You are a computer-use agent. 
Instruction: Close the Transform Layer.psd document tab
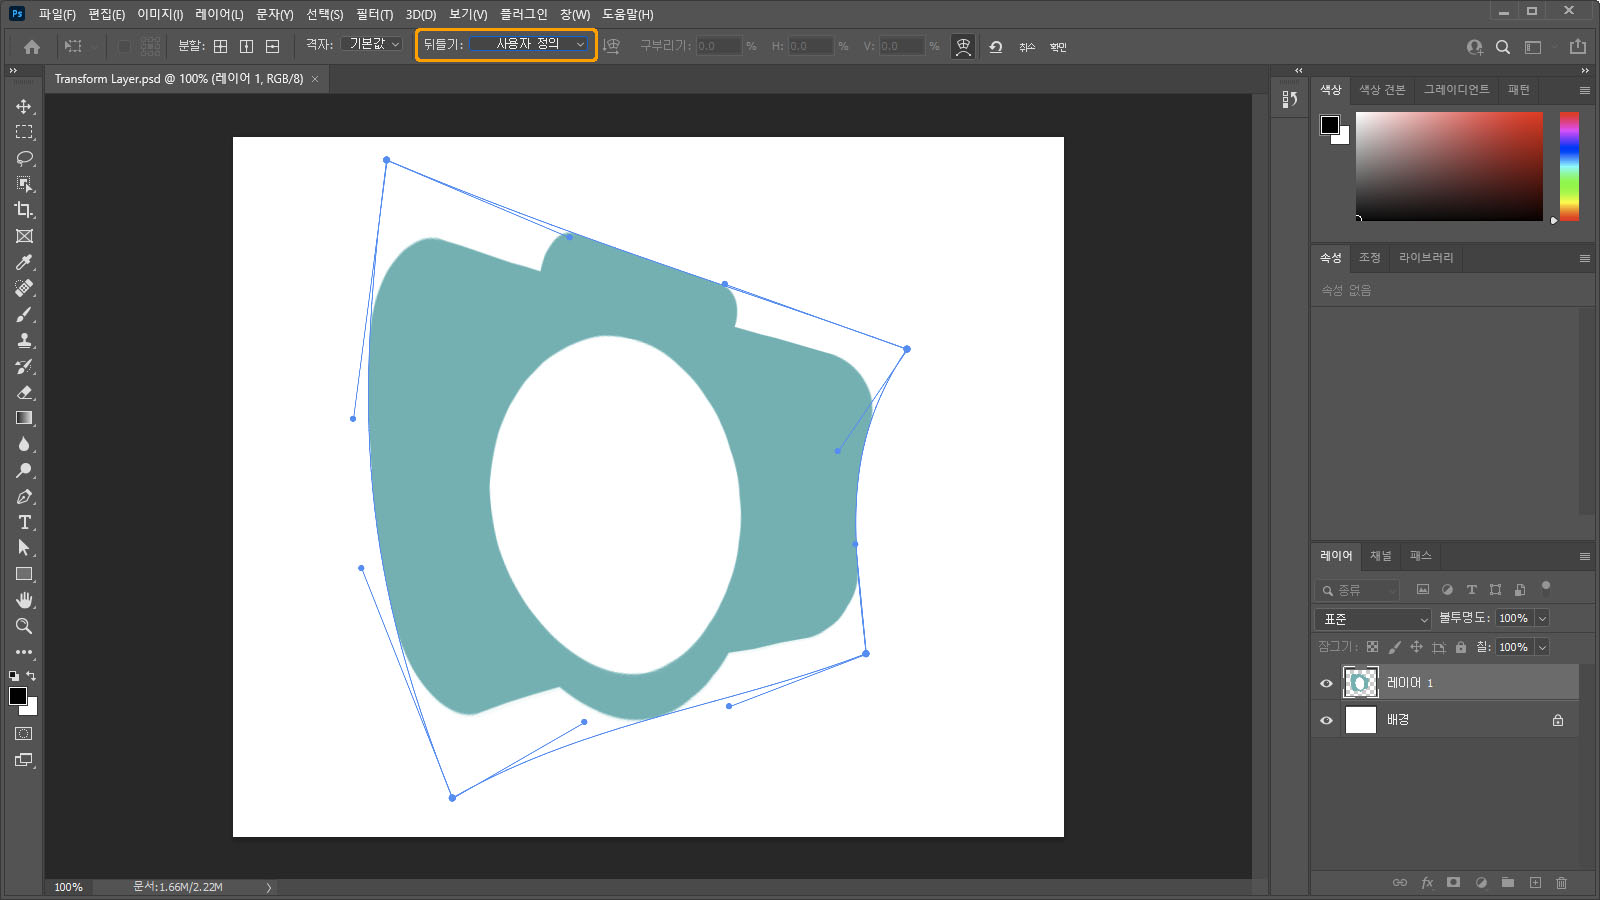315,79
